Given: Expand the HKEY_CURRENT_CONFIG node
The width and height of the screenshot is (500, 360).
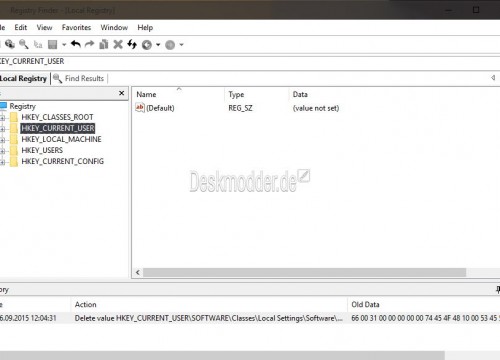Looking at the screenshot, I should [2, 162].
